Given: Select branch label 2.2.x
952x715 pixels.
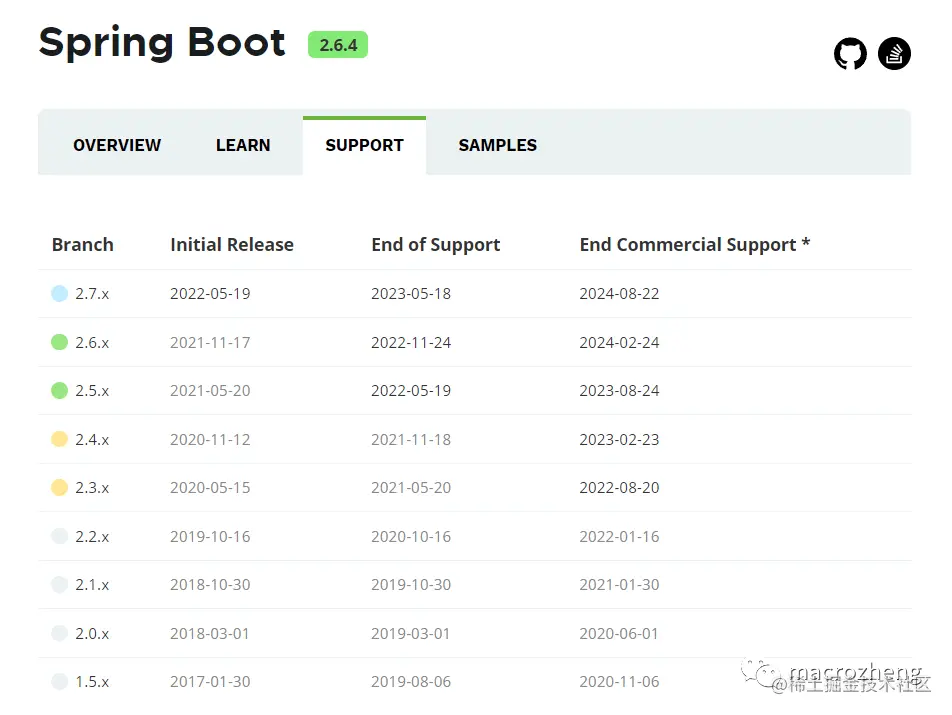Looking at the screenshot, I should click(92, 537).
